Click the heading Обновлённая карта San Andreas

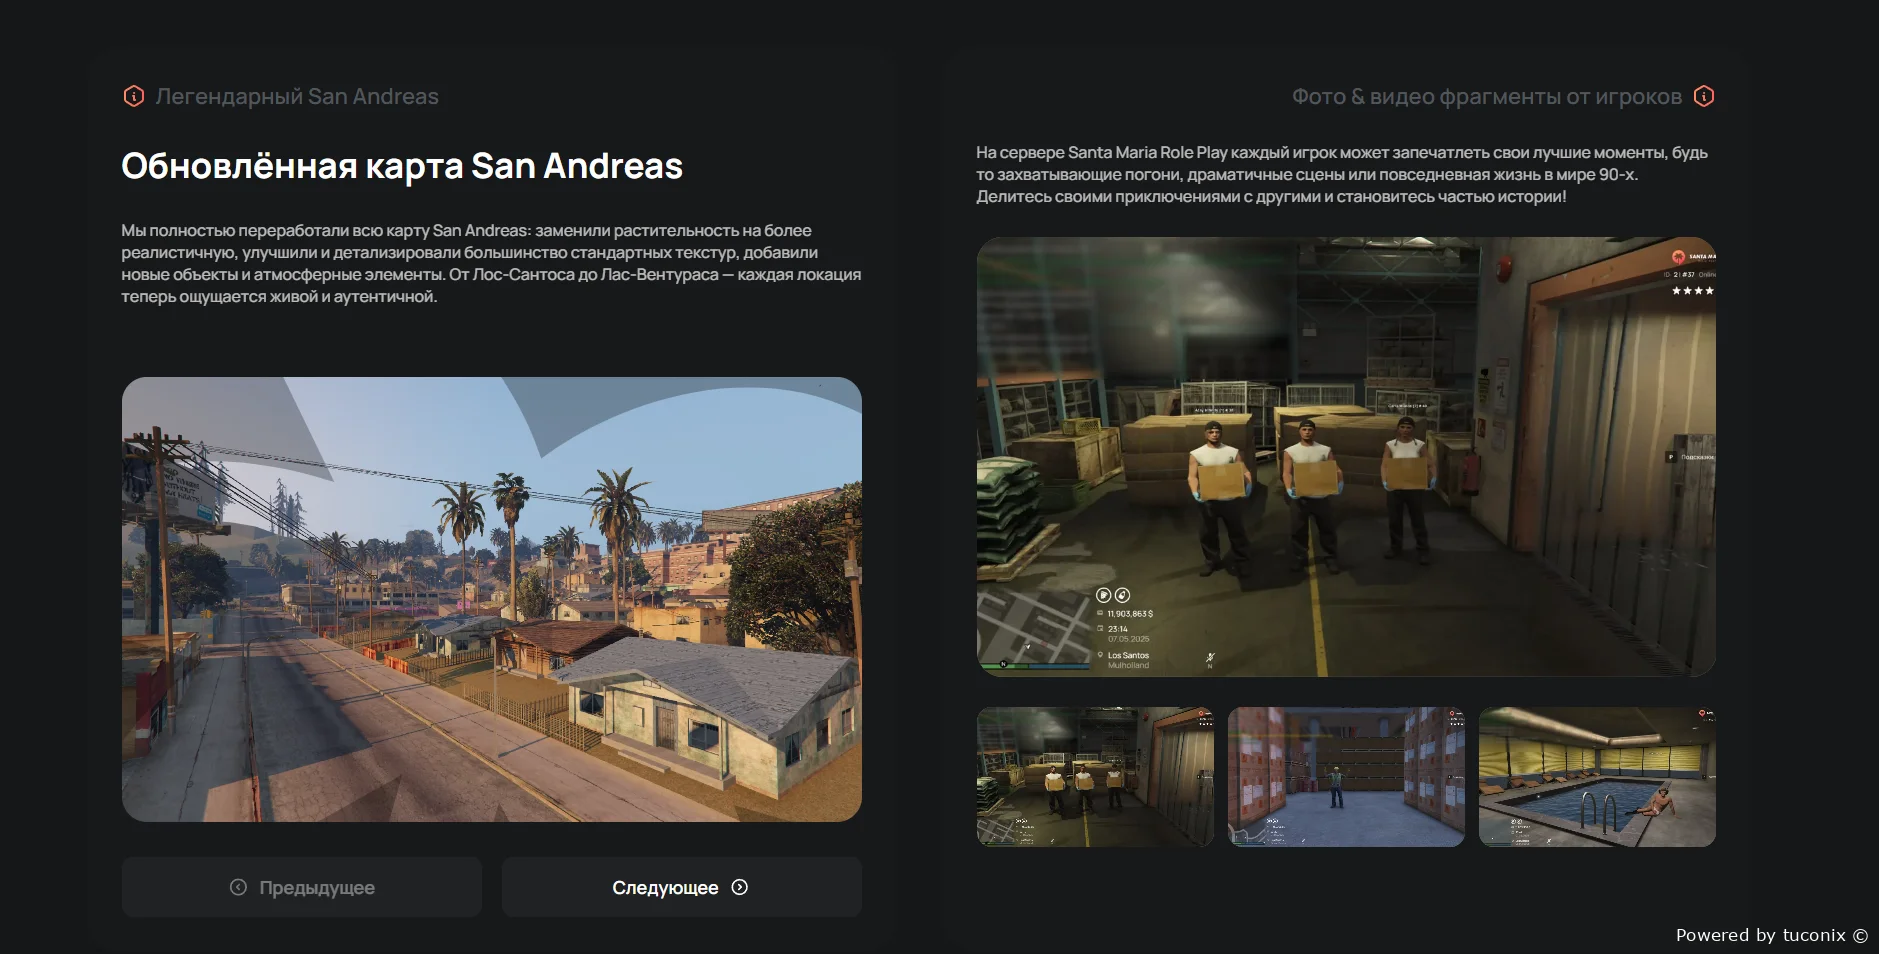click(402, 166)
